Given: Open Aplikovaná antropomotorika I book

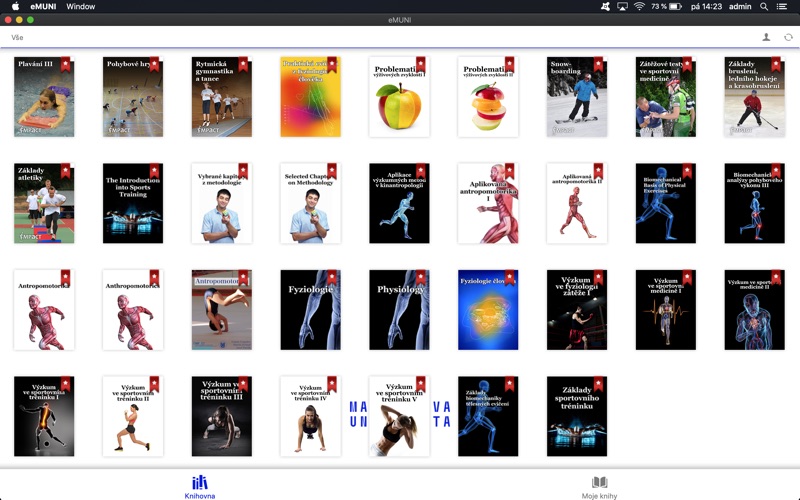Looking at the screenshot, I should (488, 203).
